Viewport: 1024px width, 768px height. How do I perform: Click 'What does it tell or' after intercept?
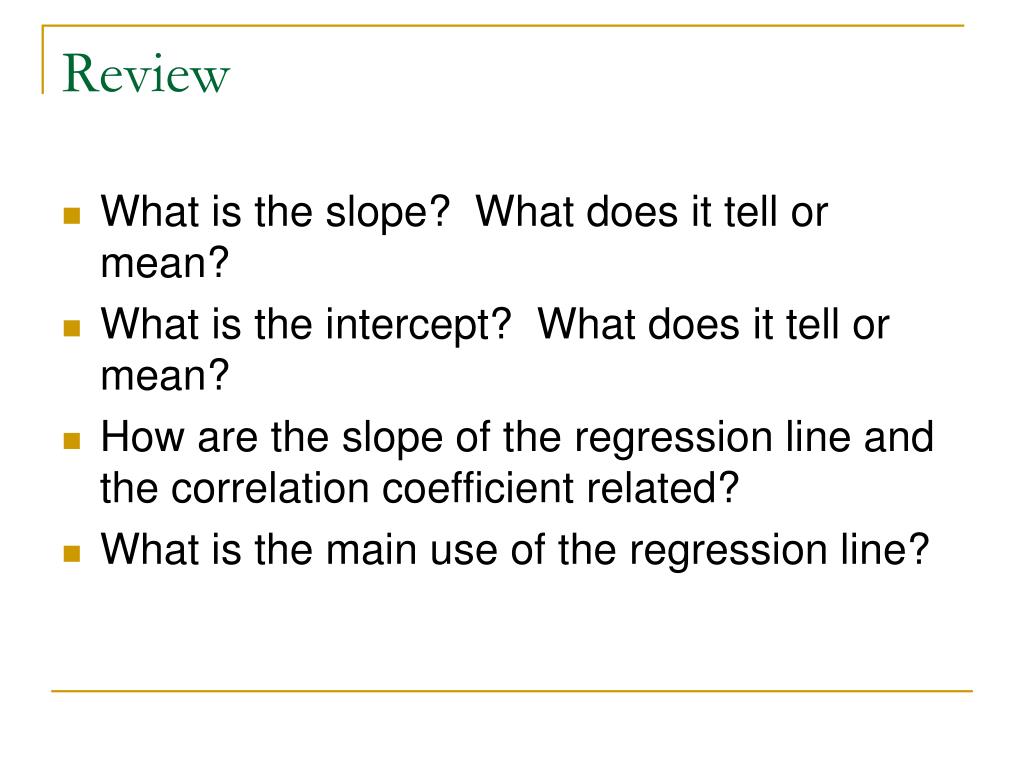pyautogui.click(x=713, y=325)
